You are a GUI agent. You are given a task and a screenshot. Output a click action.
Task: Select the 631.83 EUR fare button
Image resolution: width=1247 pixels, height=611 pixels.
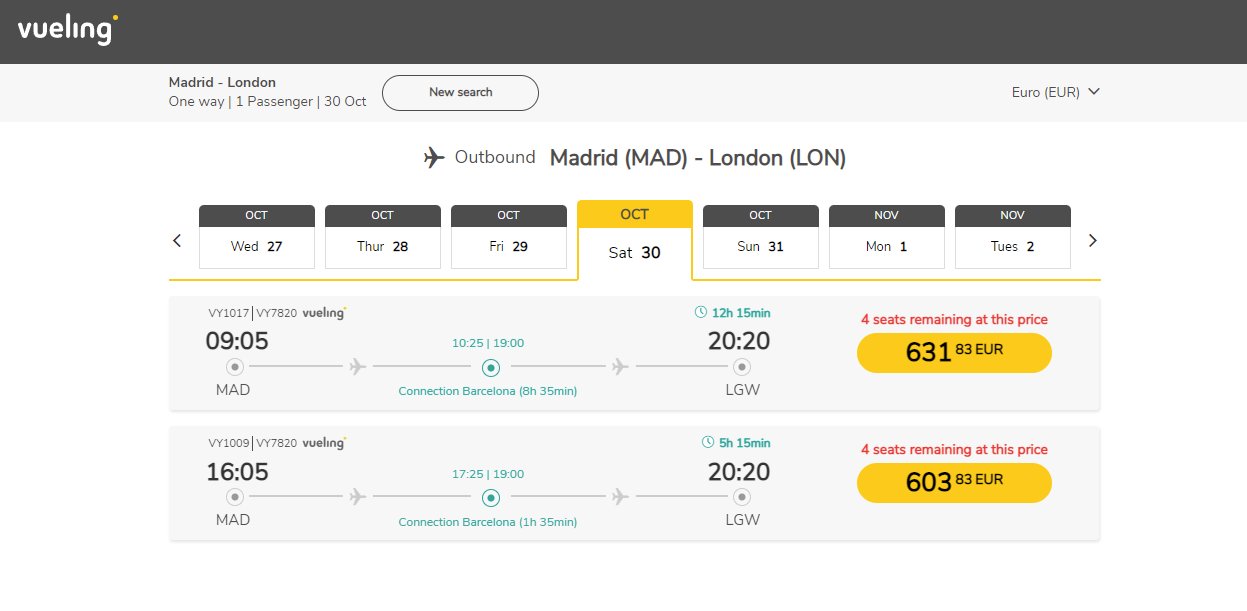(x=954, y=352)
